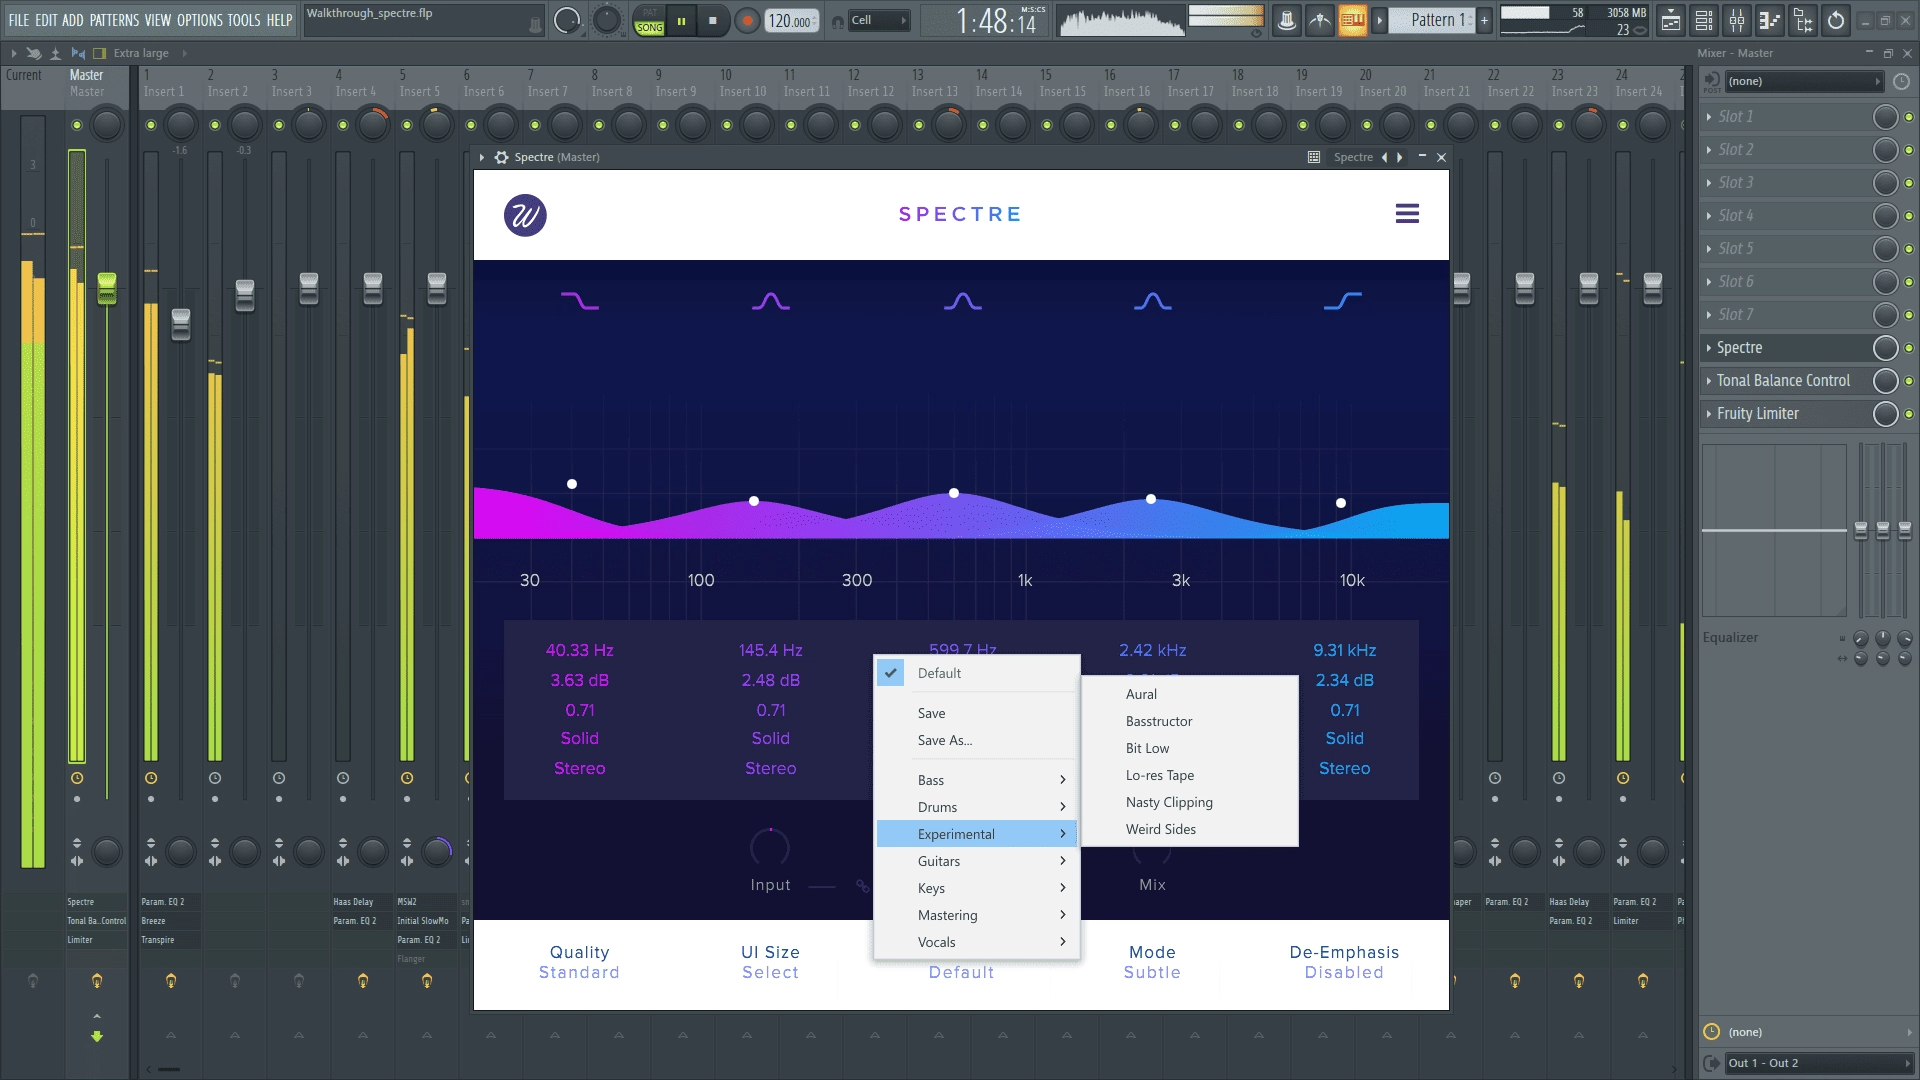Load the Basstructor preset
Screen dimensions: 1920x1080
click(1190, 721)
